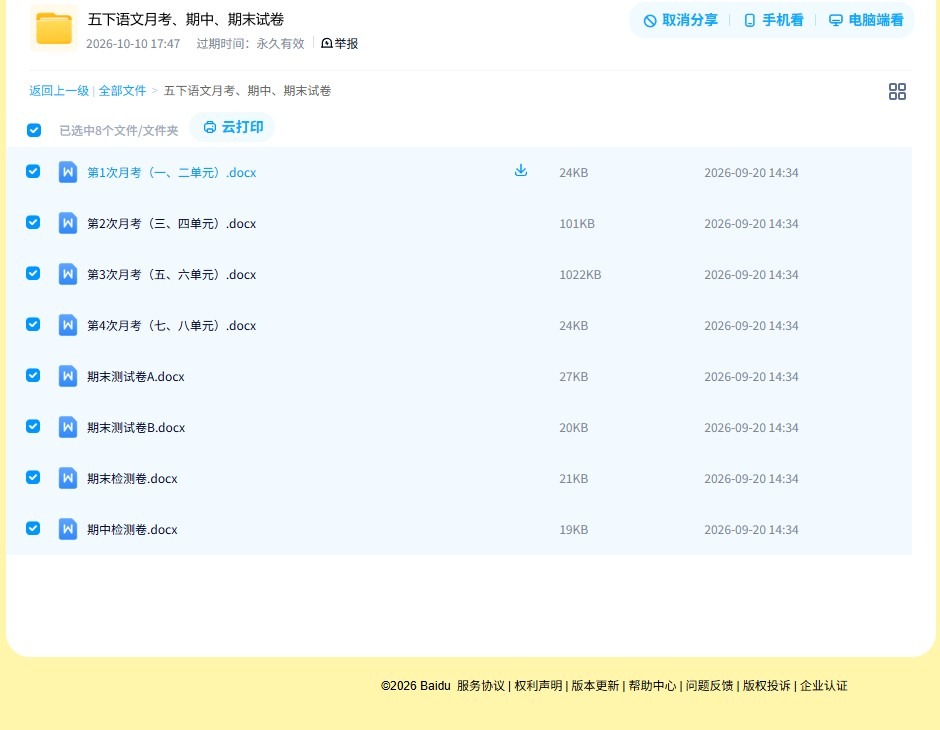Uncheck 期中检测卷.docx checkbox

pos(33,528)
